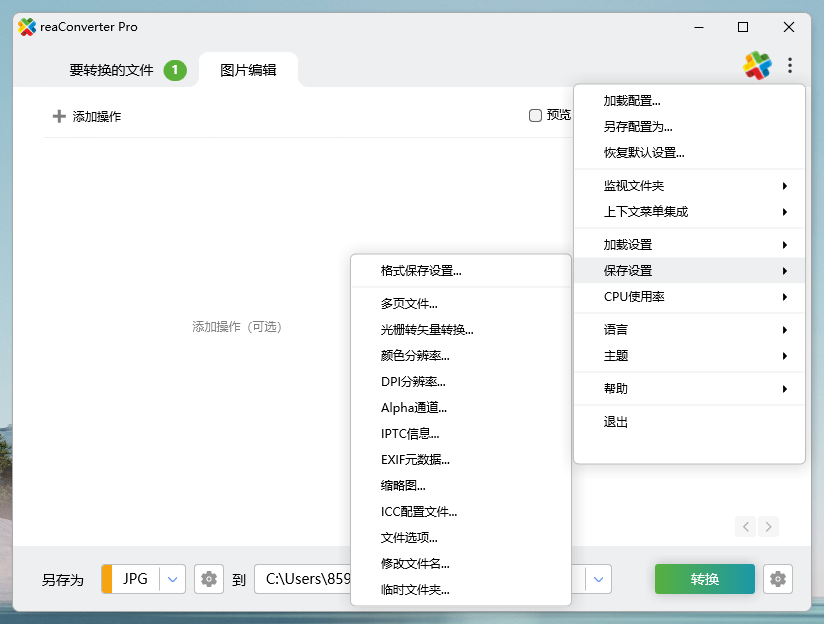
Task: Click the output path field C:\Users
Action: click(303, 579)
